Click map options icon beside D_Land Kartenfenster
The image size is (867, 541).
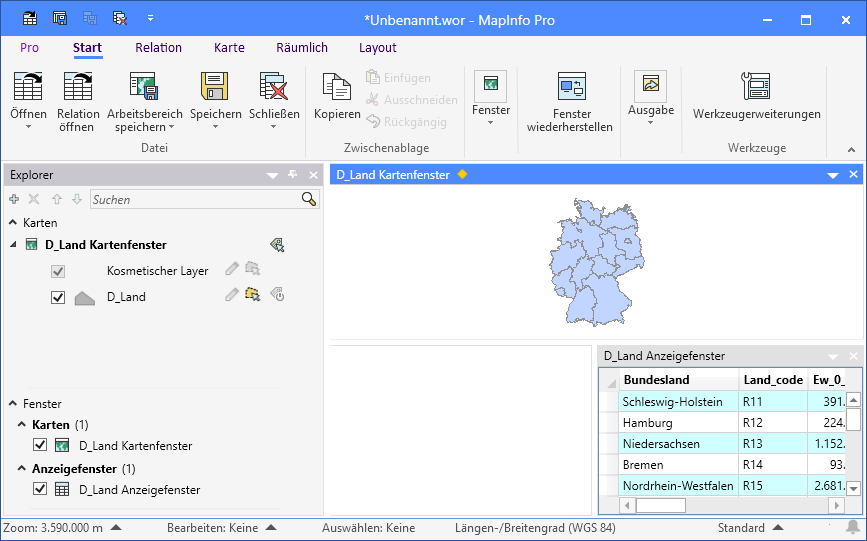277,245
